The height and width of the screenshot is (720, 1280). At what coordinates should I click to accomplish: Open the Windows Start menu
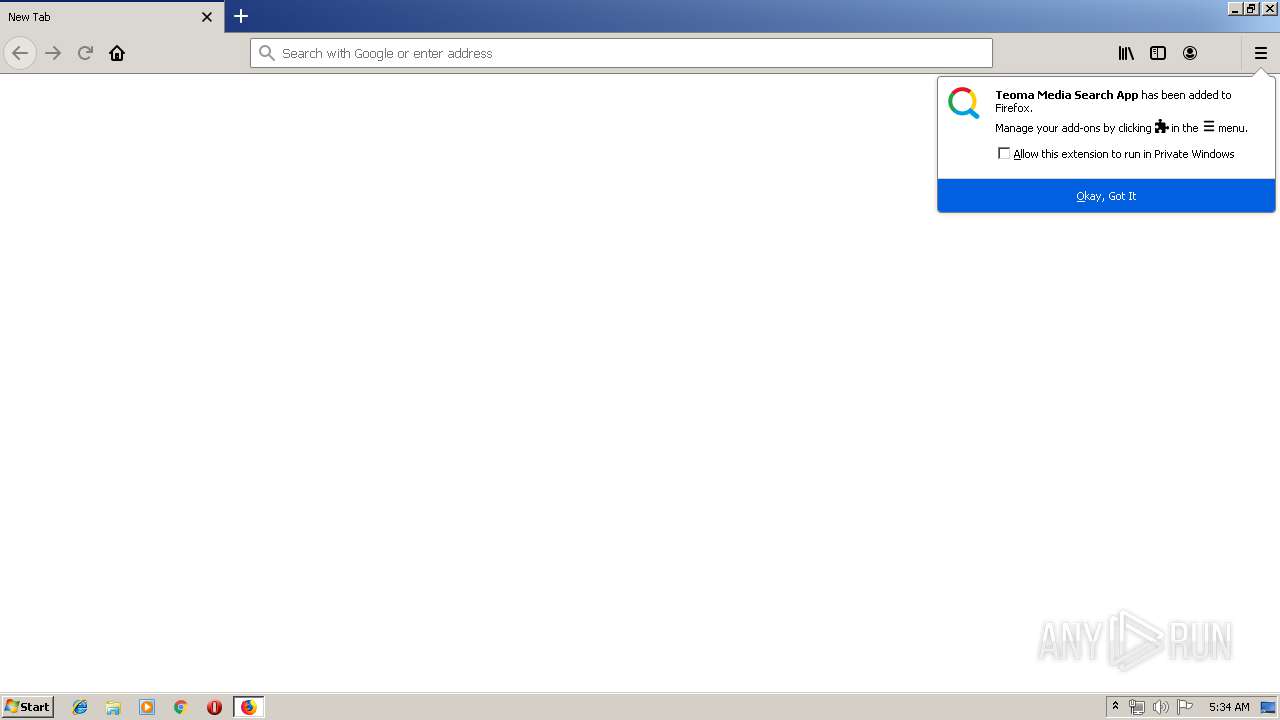click(27, 707)
